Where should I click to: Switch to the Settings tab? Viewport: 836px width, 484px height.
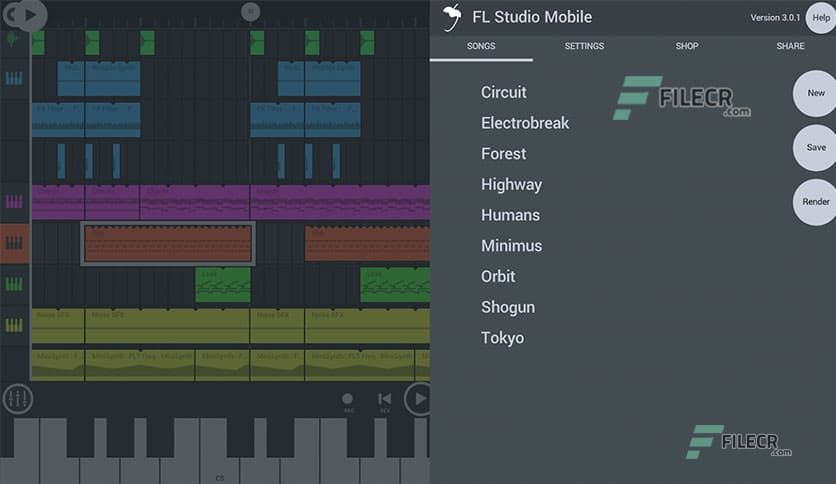click(x=584, y=46)
